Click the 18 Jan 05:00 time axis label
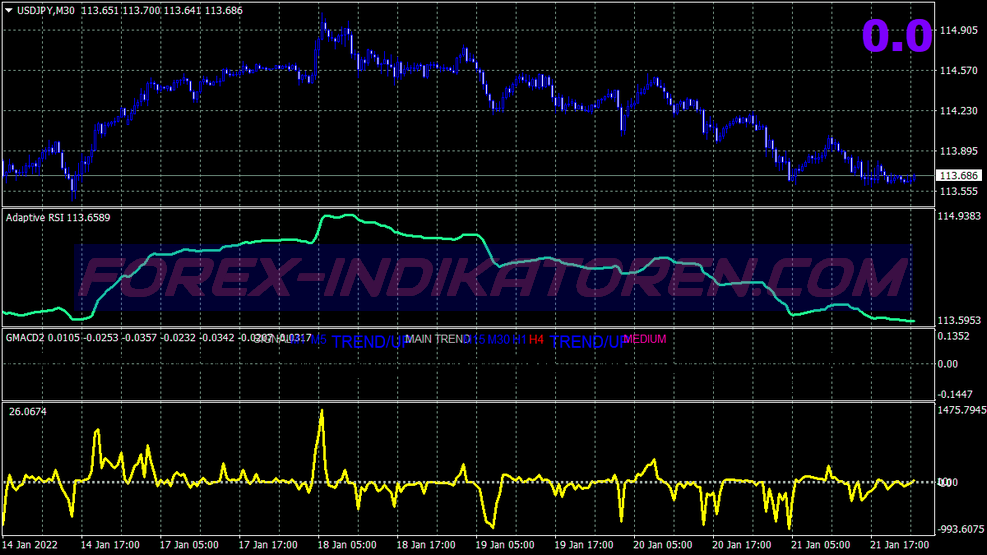This screenshot has width=987, height=555. tap(347, 545)
